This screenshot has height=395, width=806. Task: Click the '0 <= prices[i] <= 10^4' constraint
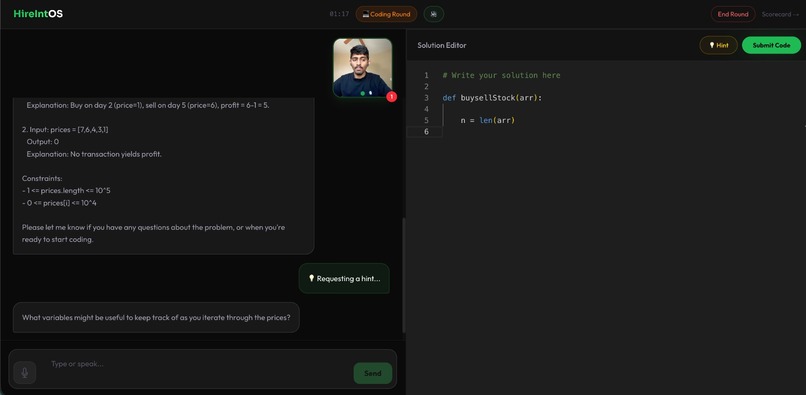point(59,203)
